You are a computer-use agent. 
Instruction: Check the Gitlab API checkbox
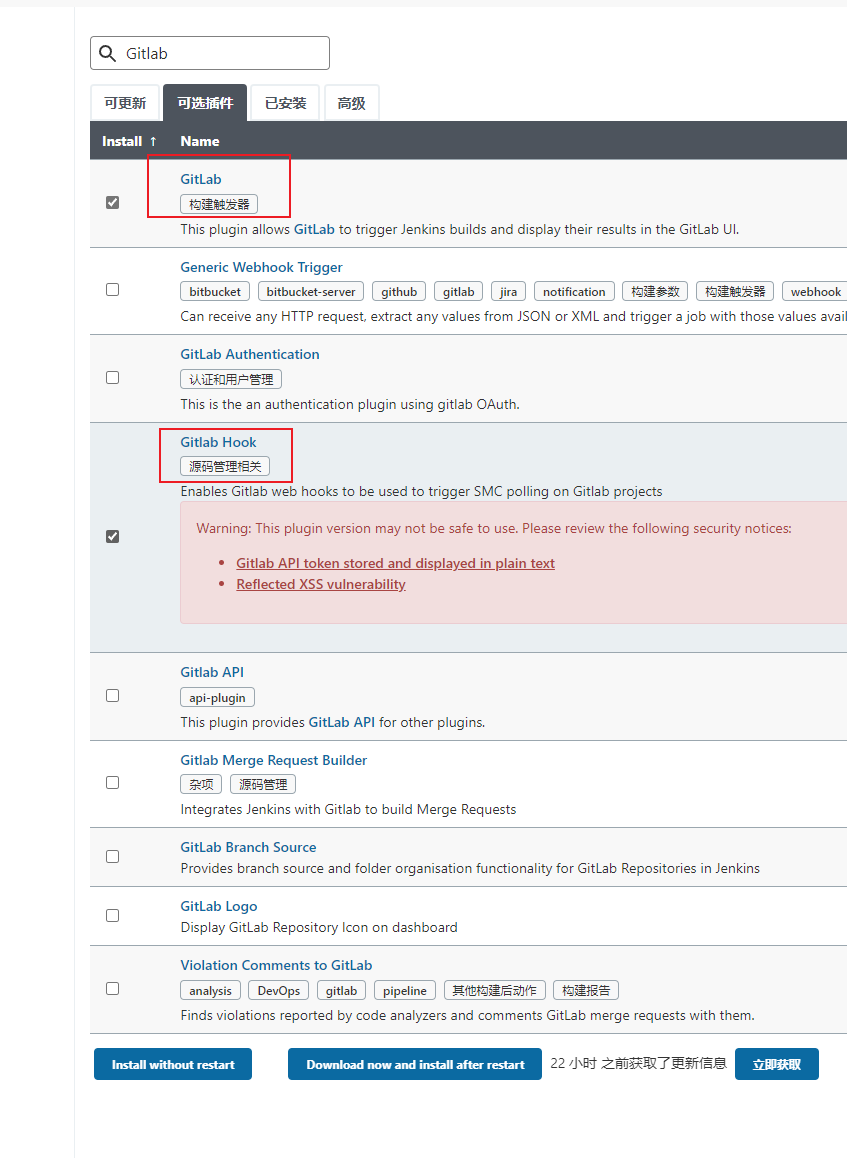(112, 696)
